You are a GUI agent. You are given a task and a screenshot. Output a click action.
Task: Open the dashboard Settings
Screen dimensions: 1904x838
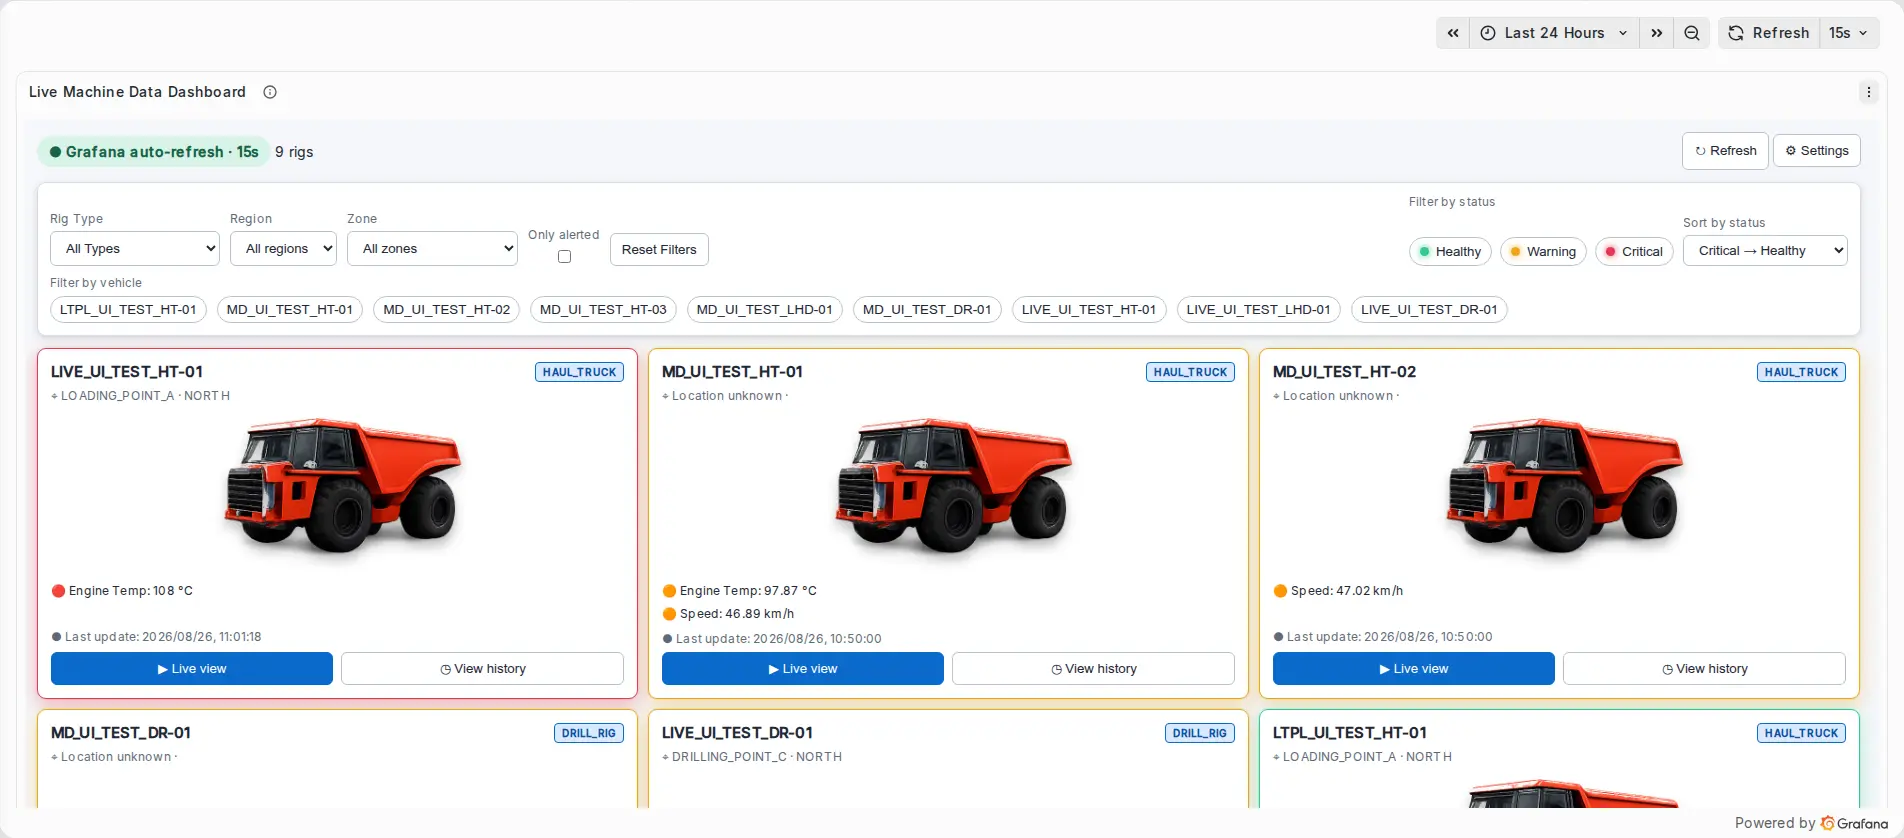pos(1817,151)
